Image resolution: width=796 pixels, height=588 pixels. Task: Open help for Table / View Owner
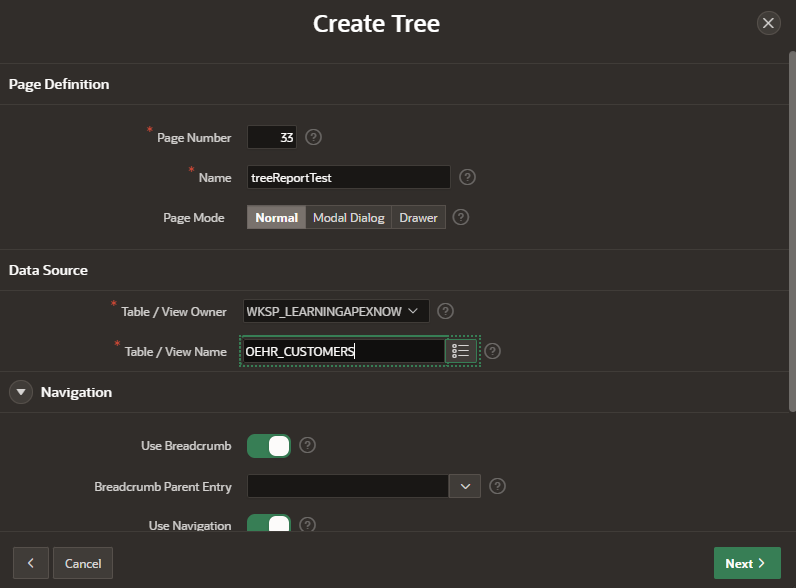(445, 311)
